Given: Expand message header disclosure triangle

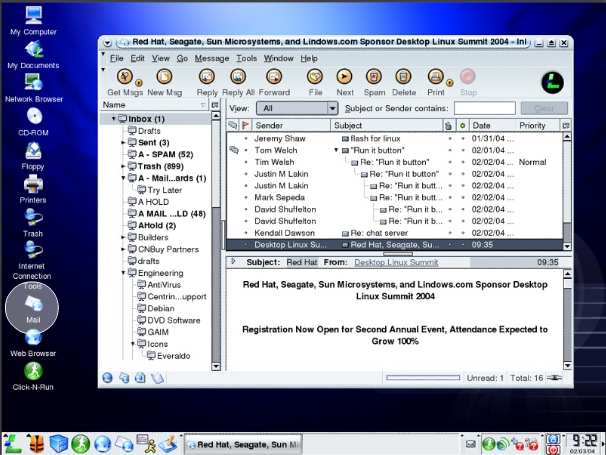Looking at the screenshot, I should pos(233,261).
